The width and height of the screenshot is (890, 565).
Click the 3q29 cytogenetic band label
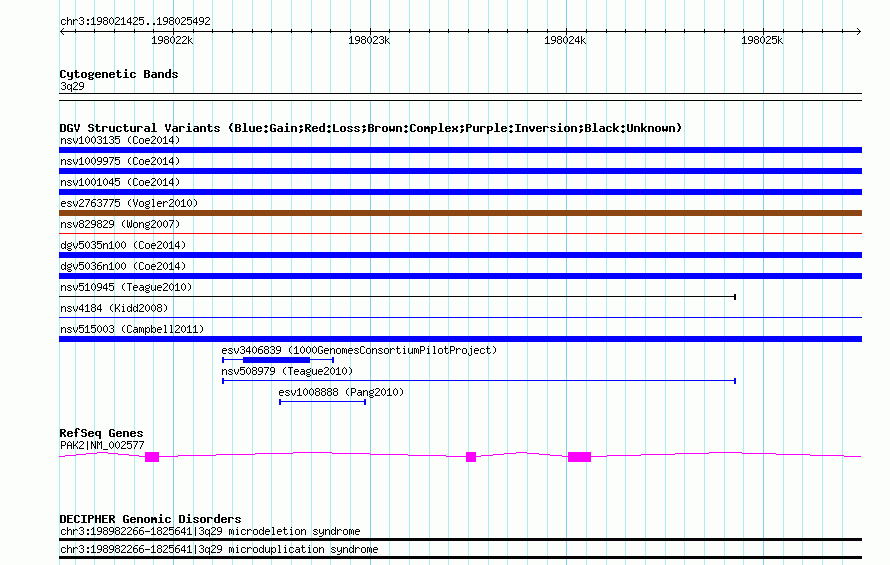72,86
